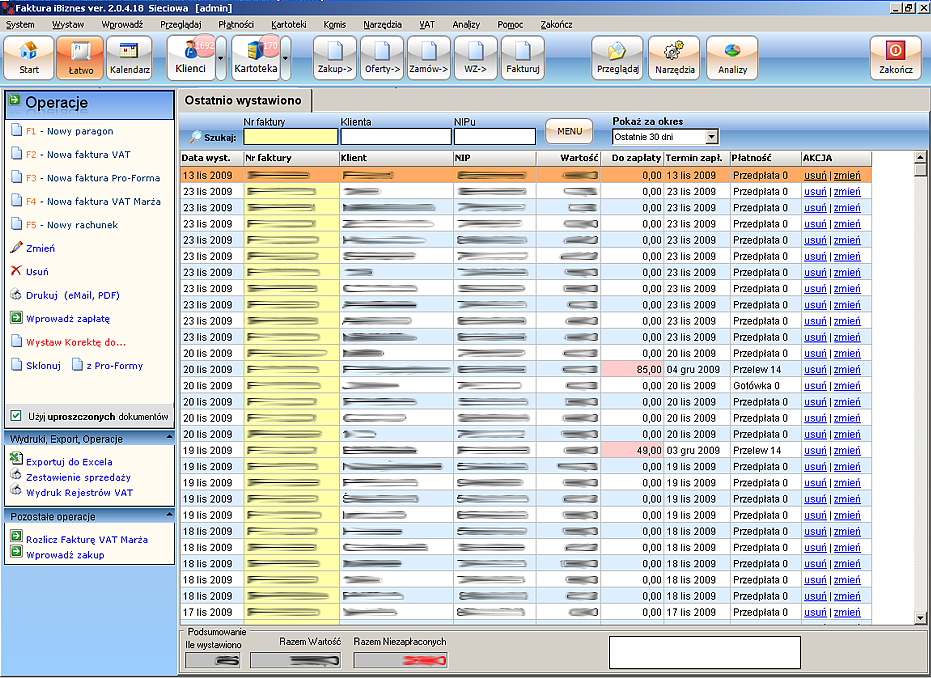Viewport: 931px width, 678px height.
Task: Click the table scrollbar down arrow
Action: [920, 618]
